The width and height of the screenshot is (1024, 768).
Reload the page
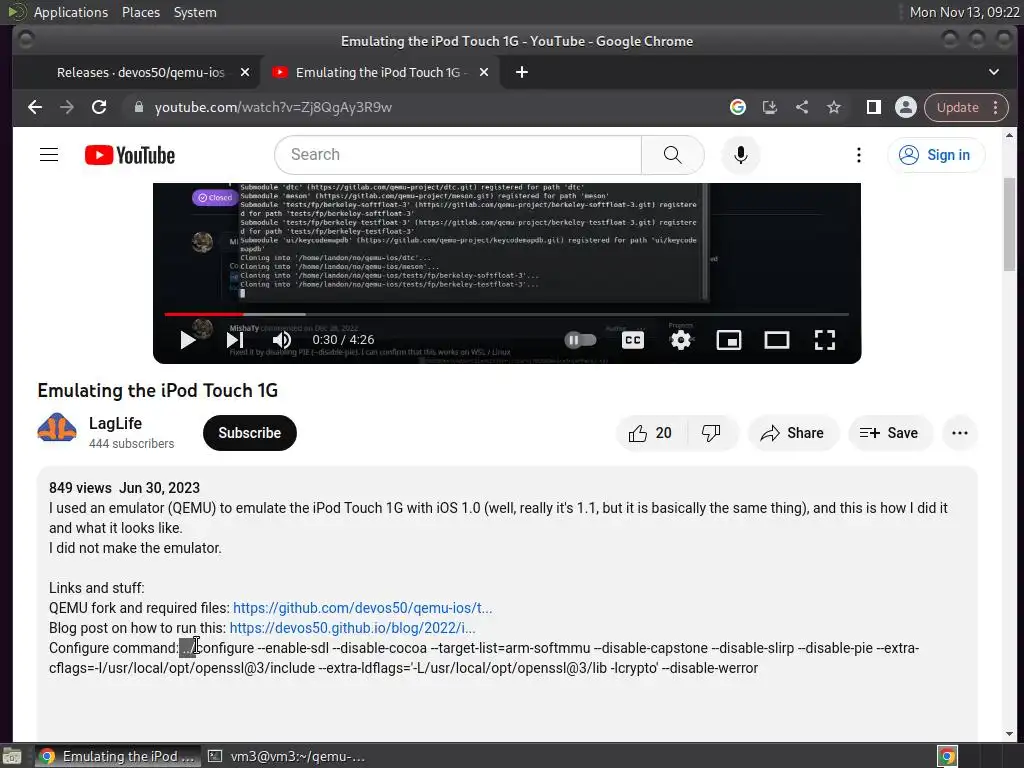coord(99,107)
